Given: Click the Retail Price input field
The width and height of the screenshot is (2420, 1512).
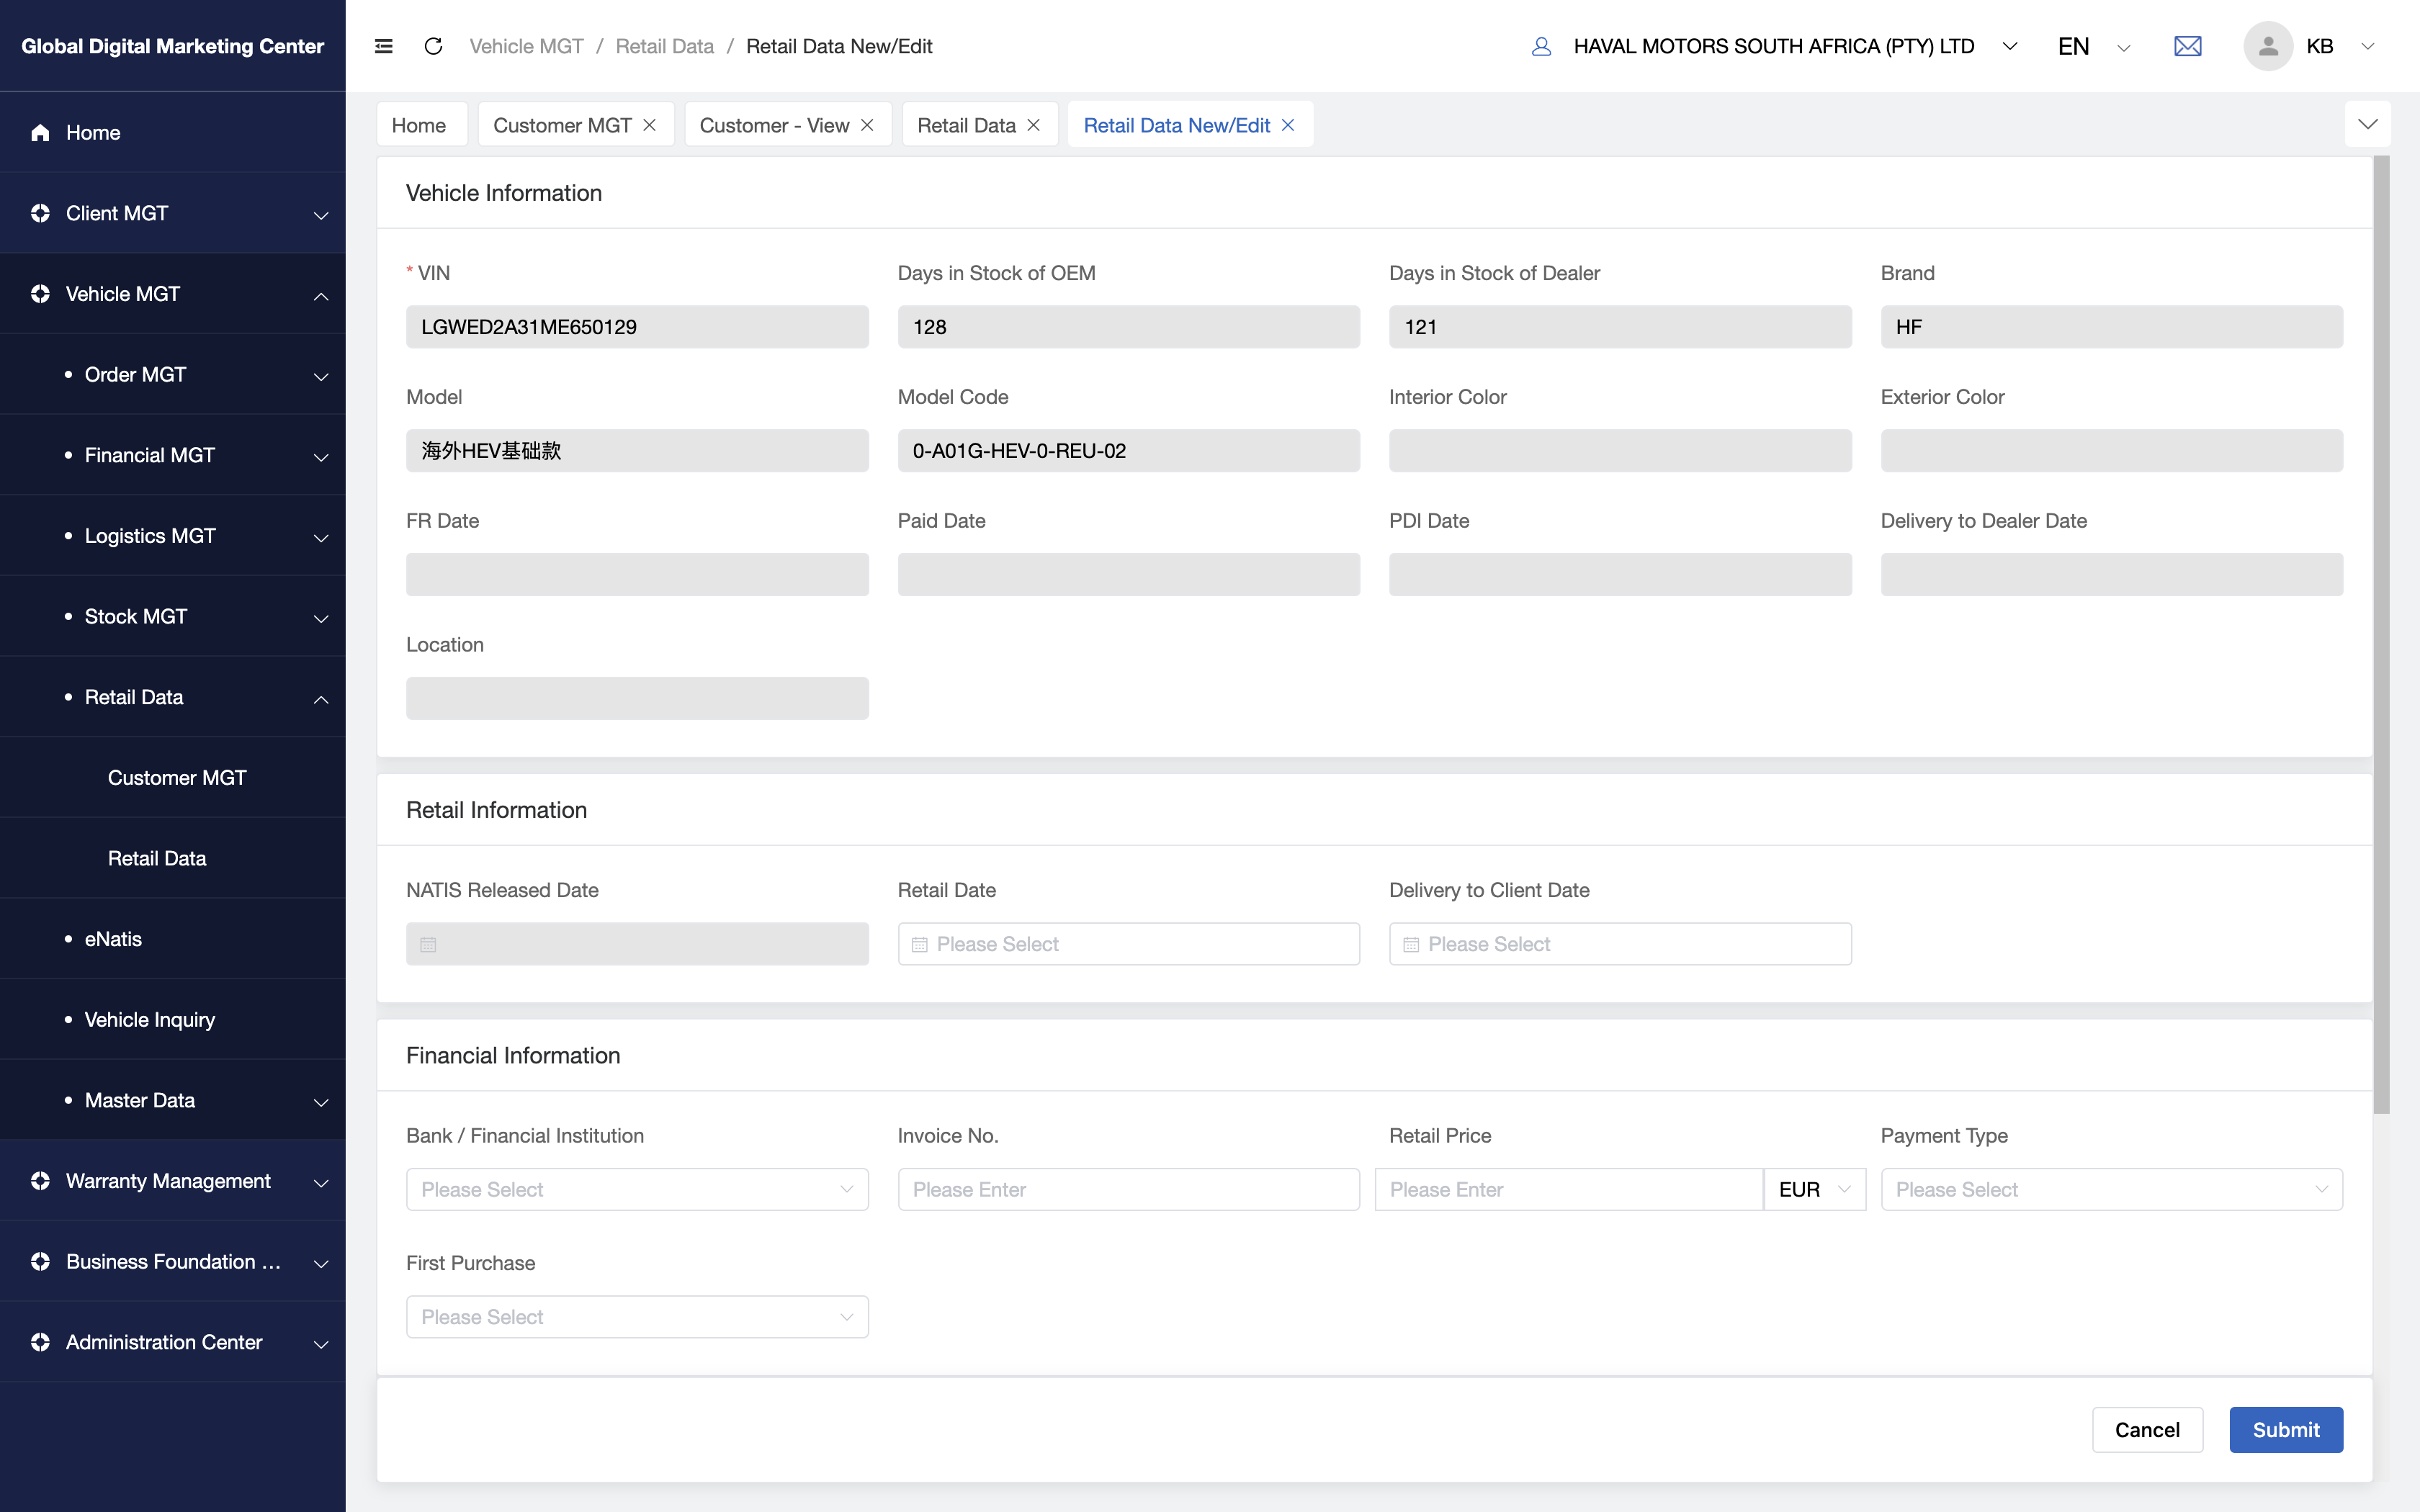Looking at the screenshot, I should pyautogui.click(x=1568, y=1189).
